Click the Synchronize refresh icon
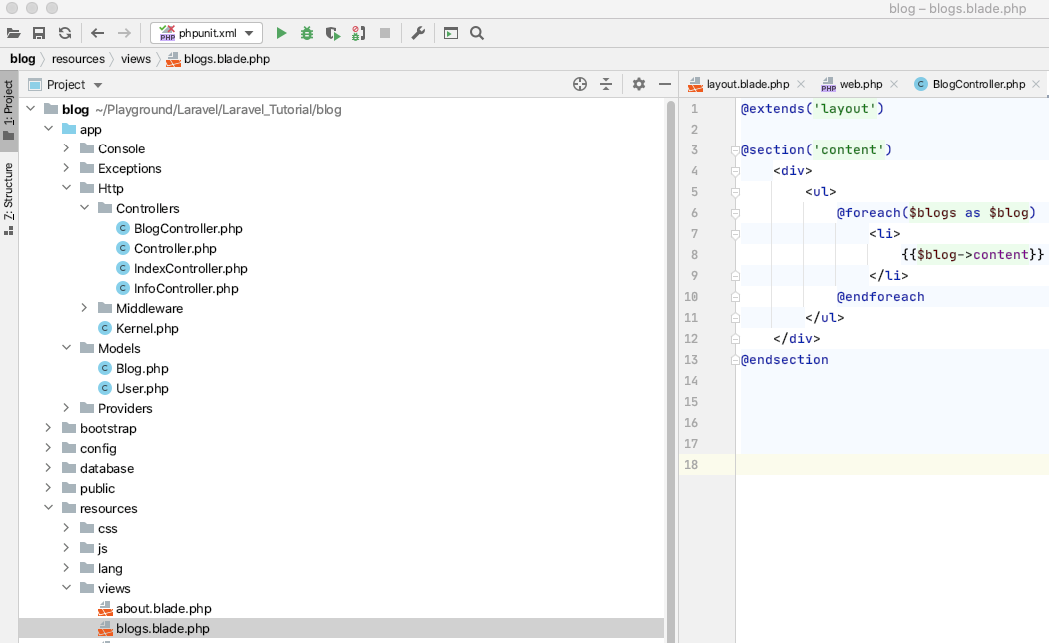 64,33
